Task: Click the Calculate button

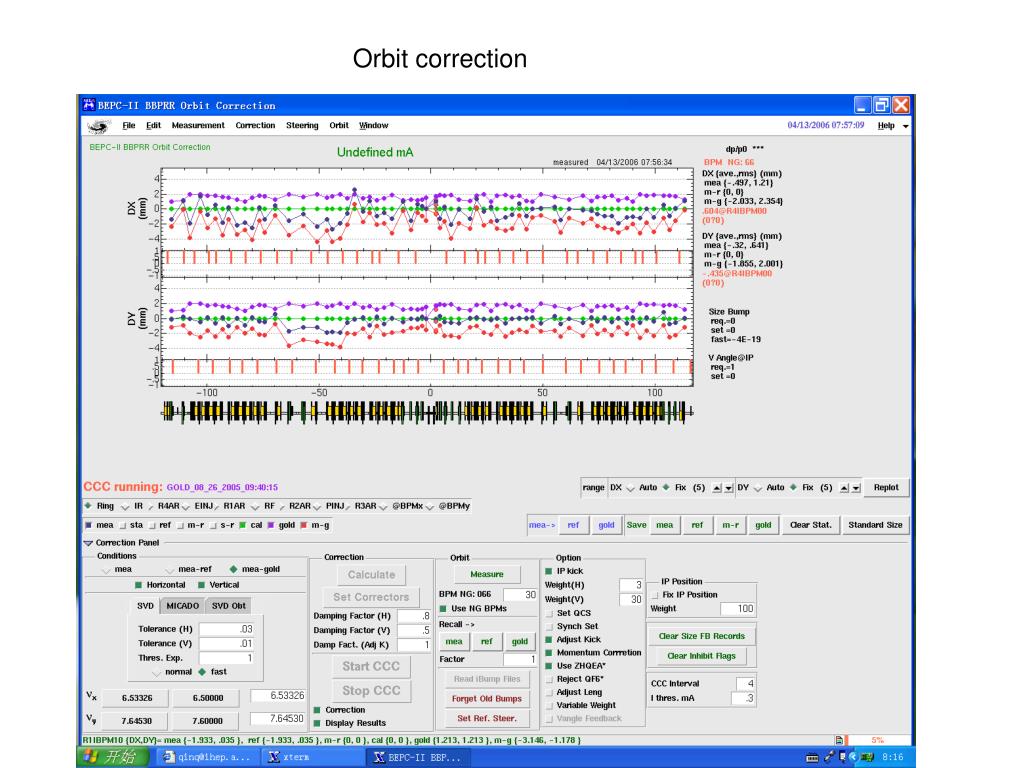Action: (372, 575)
